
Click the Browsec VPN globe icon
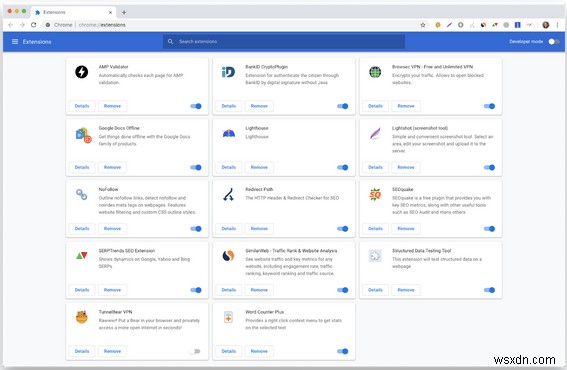[x=375, y=72]
